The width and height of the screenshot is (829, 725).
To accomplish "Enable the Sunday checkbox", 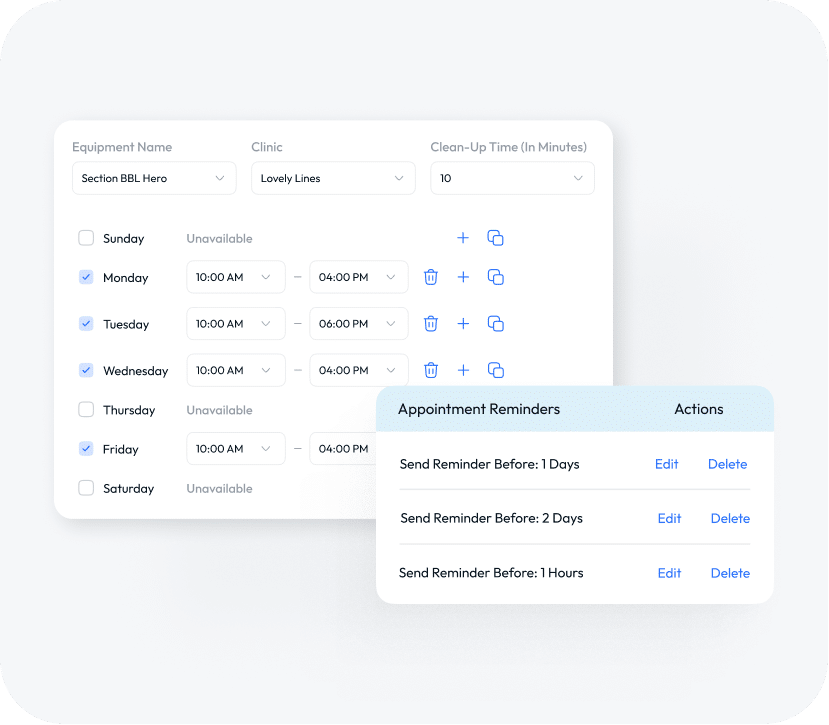I will coord(86,238).
